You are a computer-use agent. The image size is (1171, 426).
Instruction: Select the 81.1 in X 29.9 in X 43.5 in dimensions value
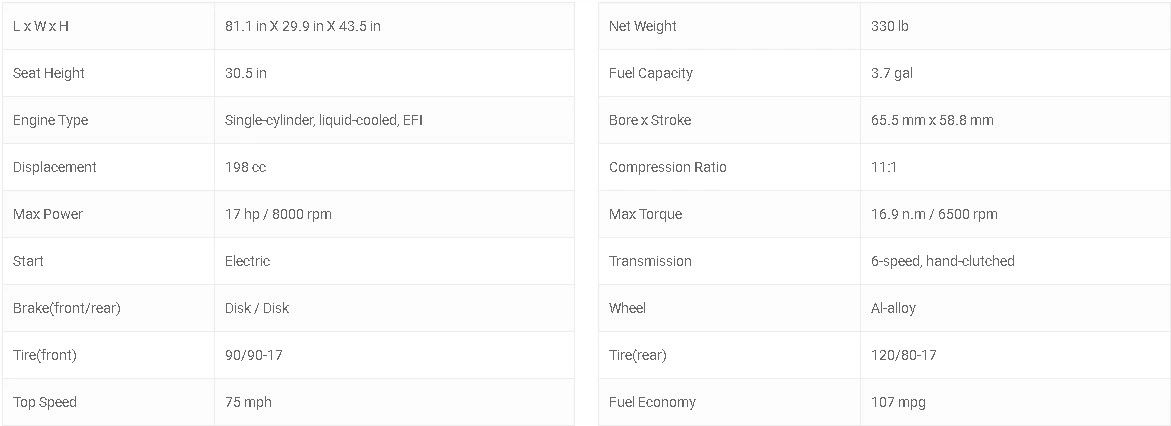click(x=303, y=26)
